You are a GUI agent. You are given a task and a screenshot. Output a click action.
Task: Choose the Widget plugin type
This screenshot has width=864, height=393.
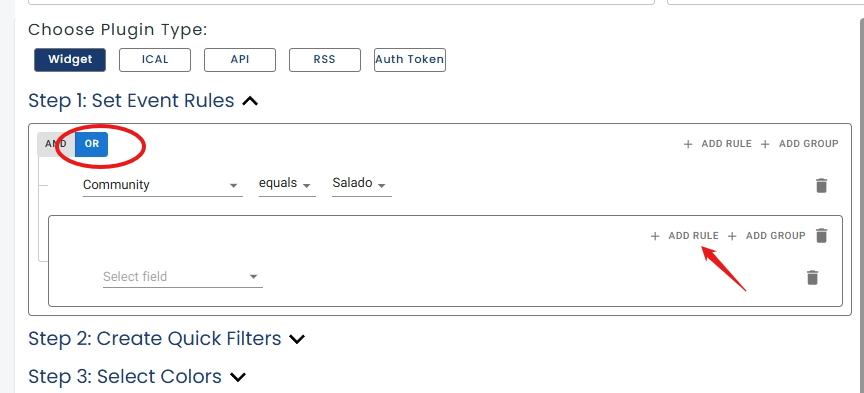pos(70,60)
